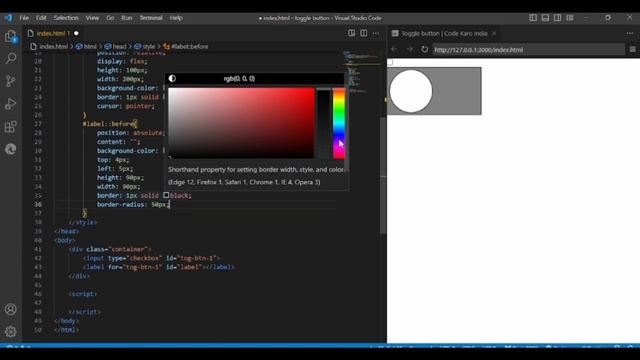This screenshot has width=640, height=360.
Task: Open the Accounts menu icon
Action: 11,309
